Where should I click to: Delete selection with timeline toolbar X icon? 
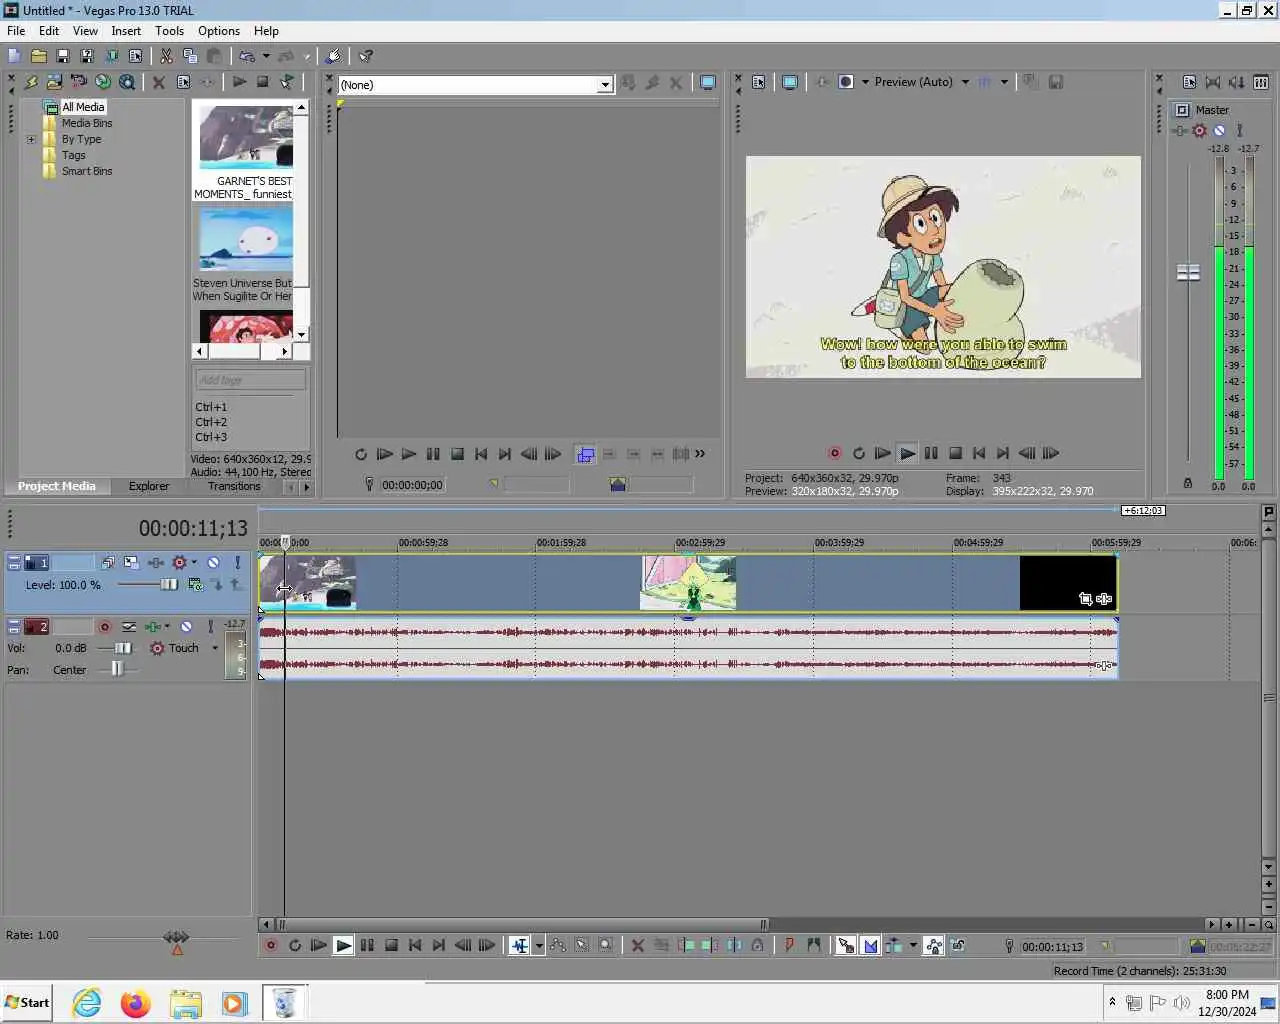(x=637, y=945)
